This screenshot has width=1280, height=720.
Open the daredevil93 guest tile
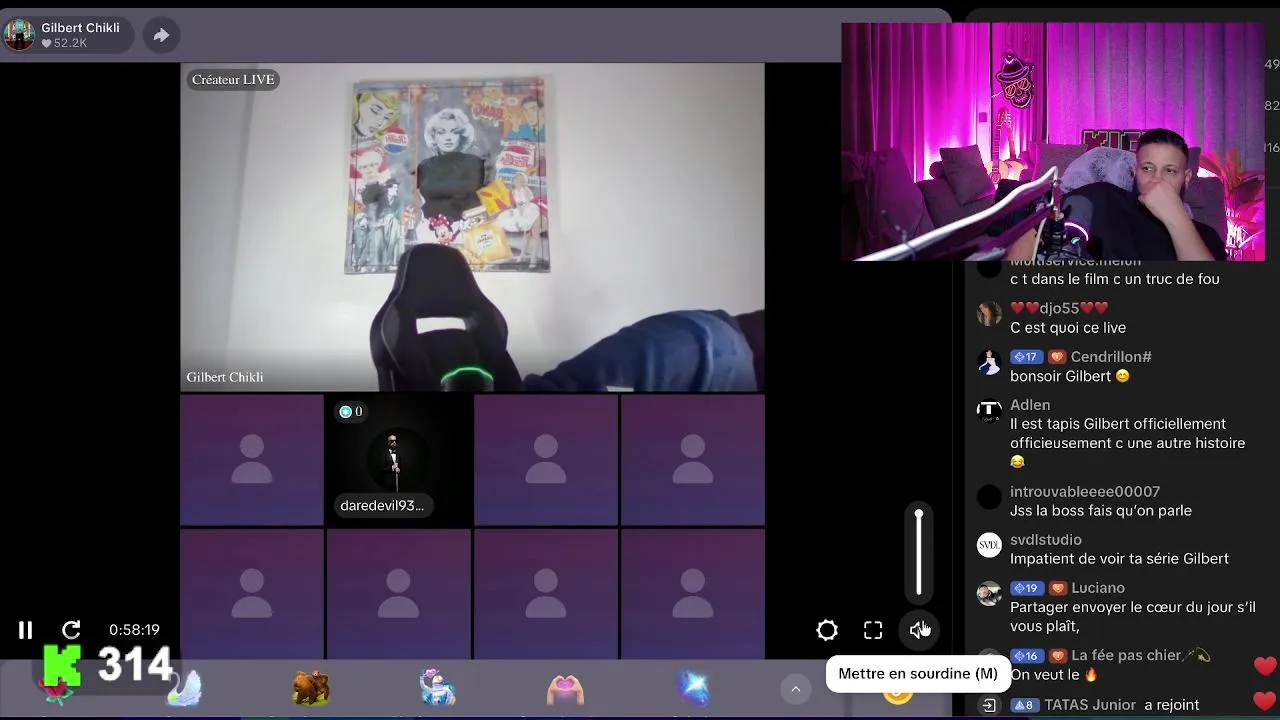click(x=398, y=460)
